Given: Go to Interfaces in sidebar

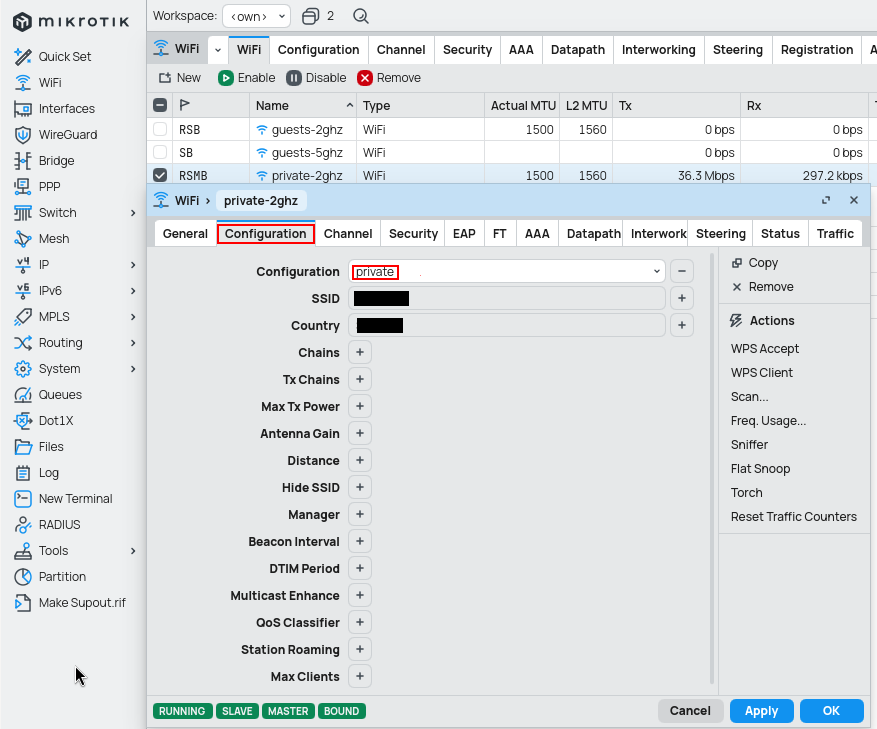Looking at the screenshot, I should 55,109.
